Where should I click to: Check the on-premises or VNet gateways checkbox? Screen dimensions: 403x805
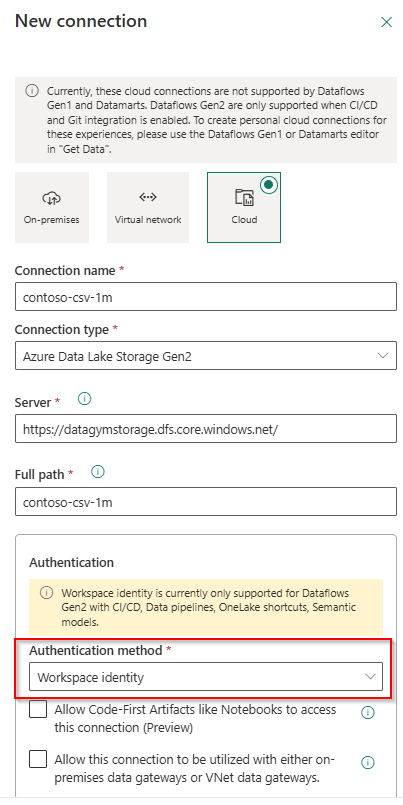click(x=38, y=759)
